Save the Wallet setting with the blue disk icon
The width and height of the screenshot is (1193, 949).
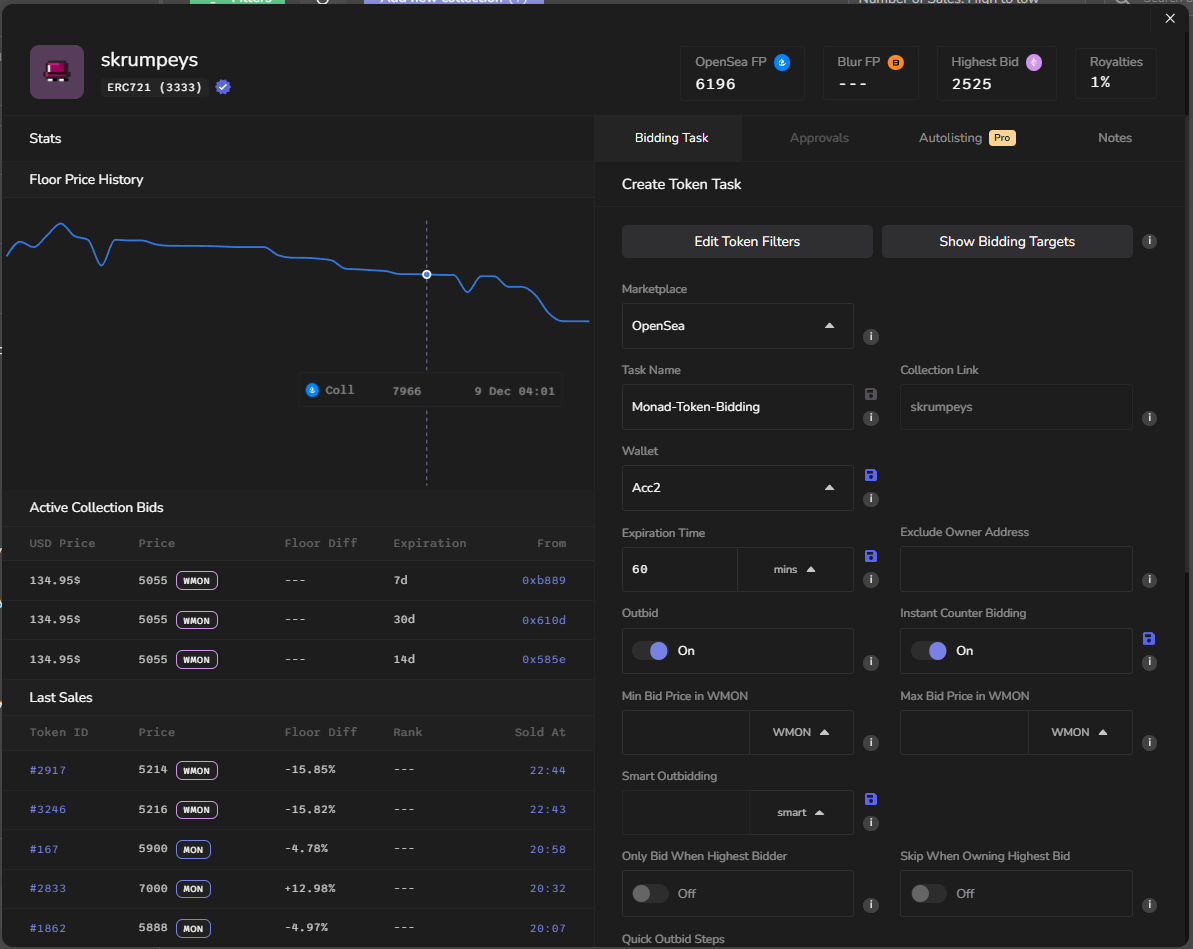pyautogui.click(x=870, y=475)
